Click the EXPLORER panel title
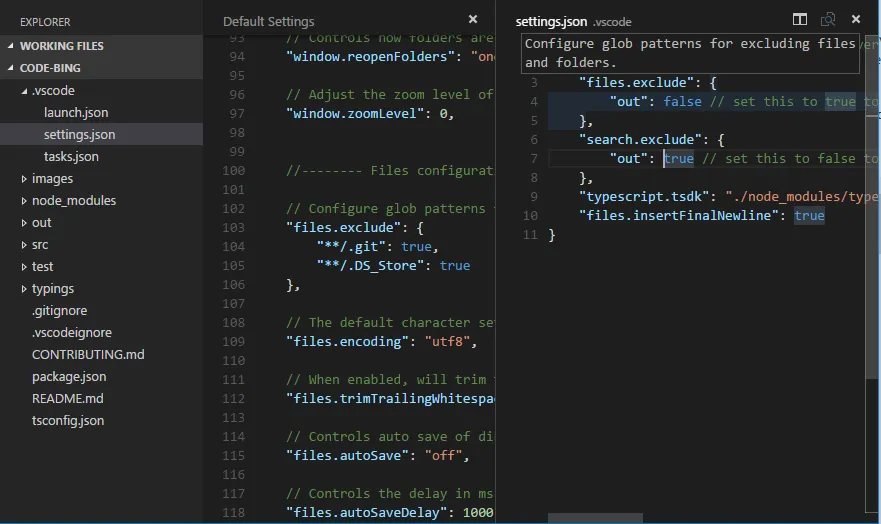 [x=45, y=22]
